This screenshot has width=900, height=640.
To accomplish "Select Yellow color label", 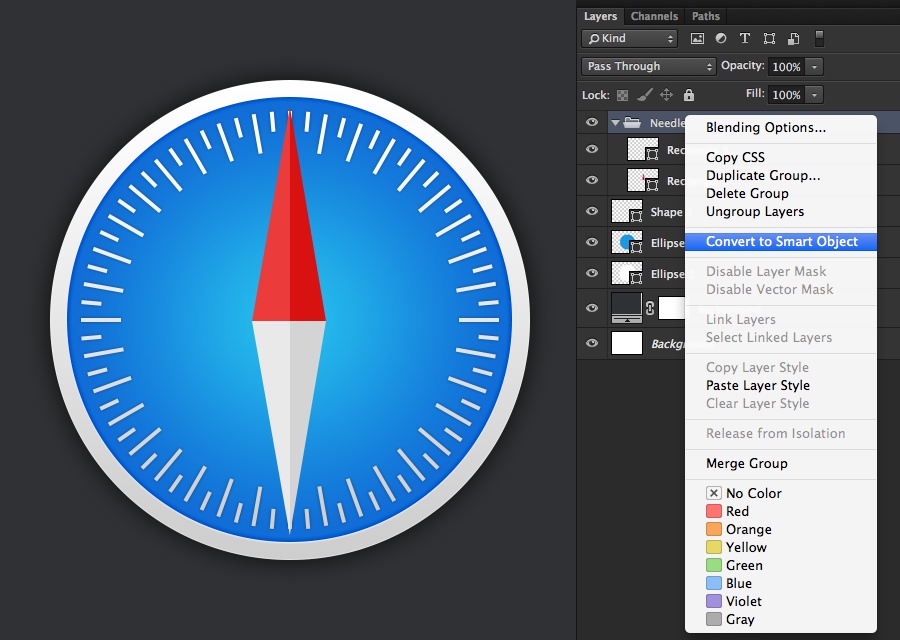I will [x=781, y=548].
